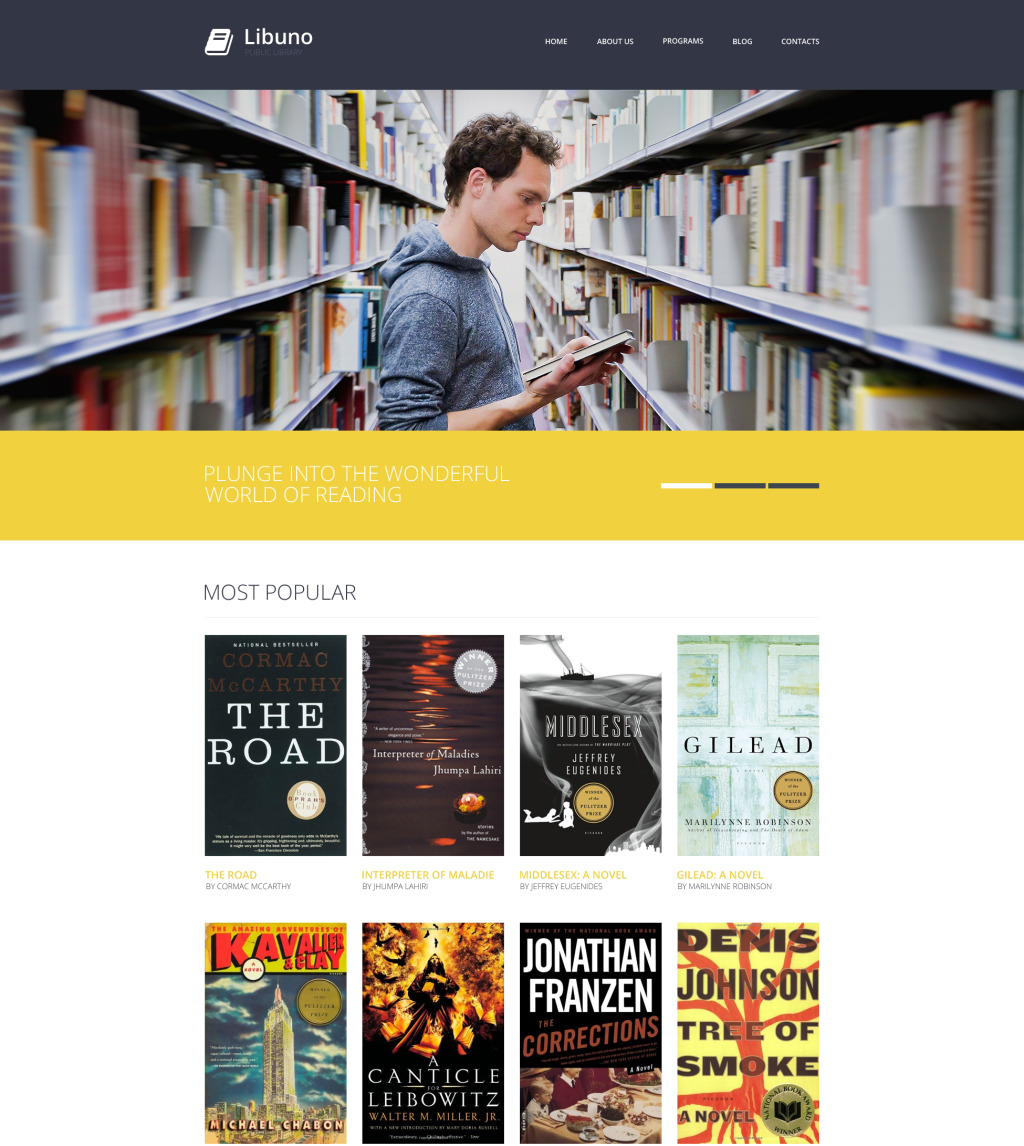
Task: Open A Canticle for Leibowitz cover
Action: coord(433,1033)
